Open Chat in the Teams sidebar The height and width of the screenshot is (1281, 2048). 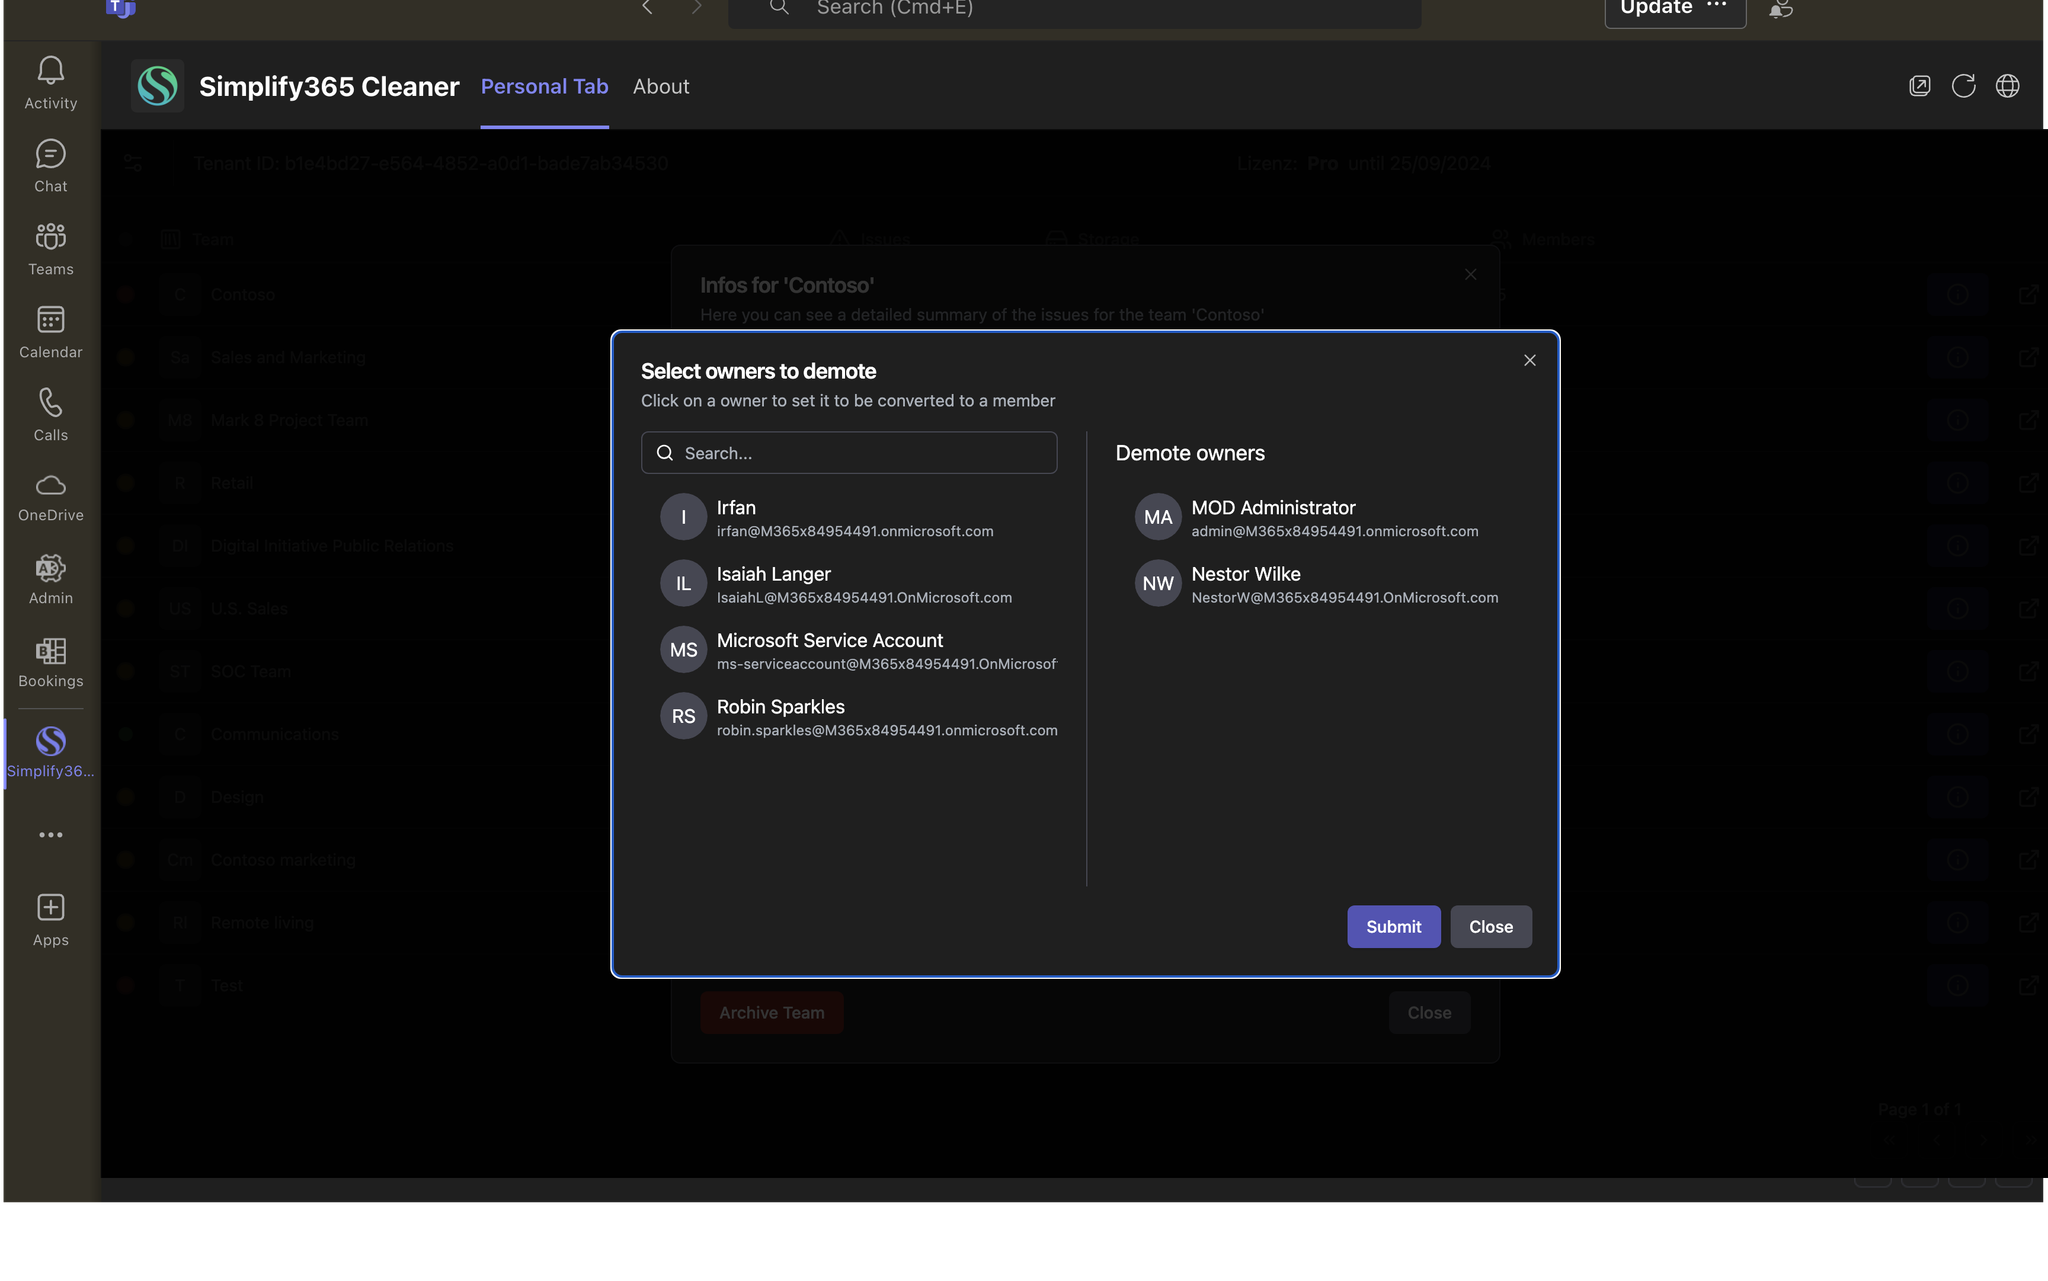pos(50,165)
